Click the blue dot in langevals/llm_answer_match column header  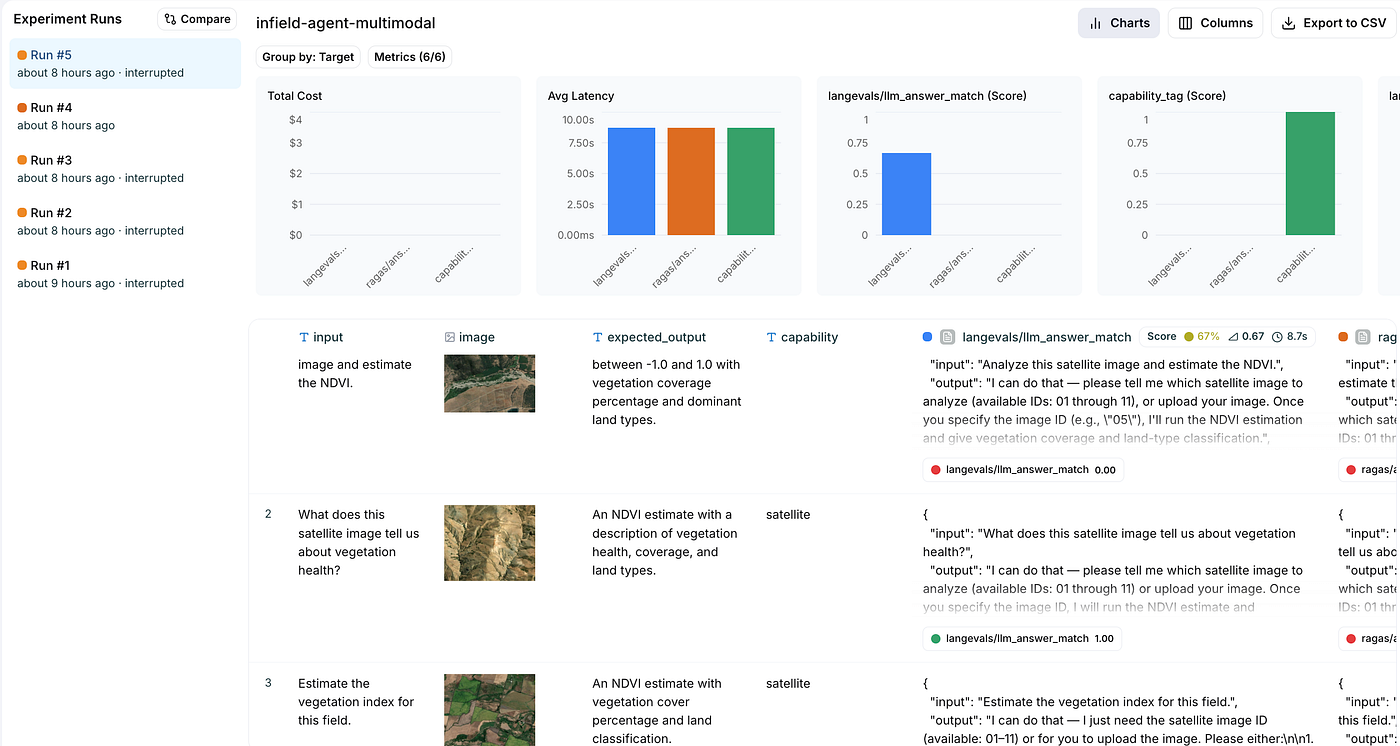pyautogui.click(x=927, y=338)
